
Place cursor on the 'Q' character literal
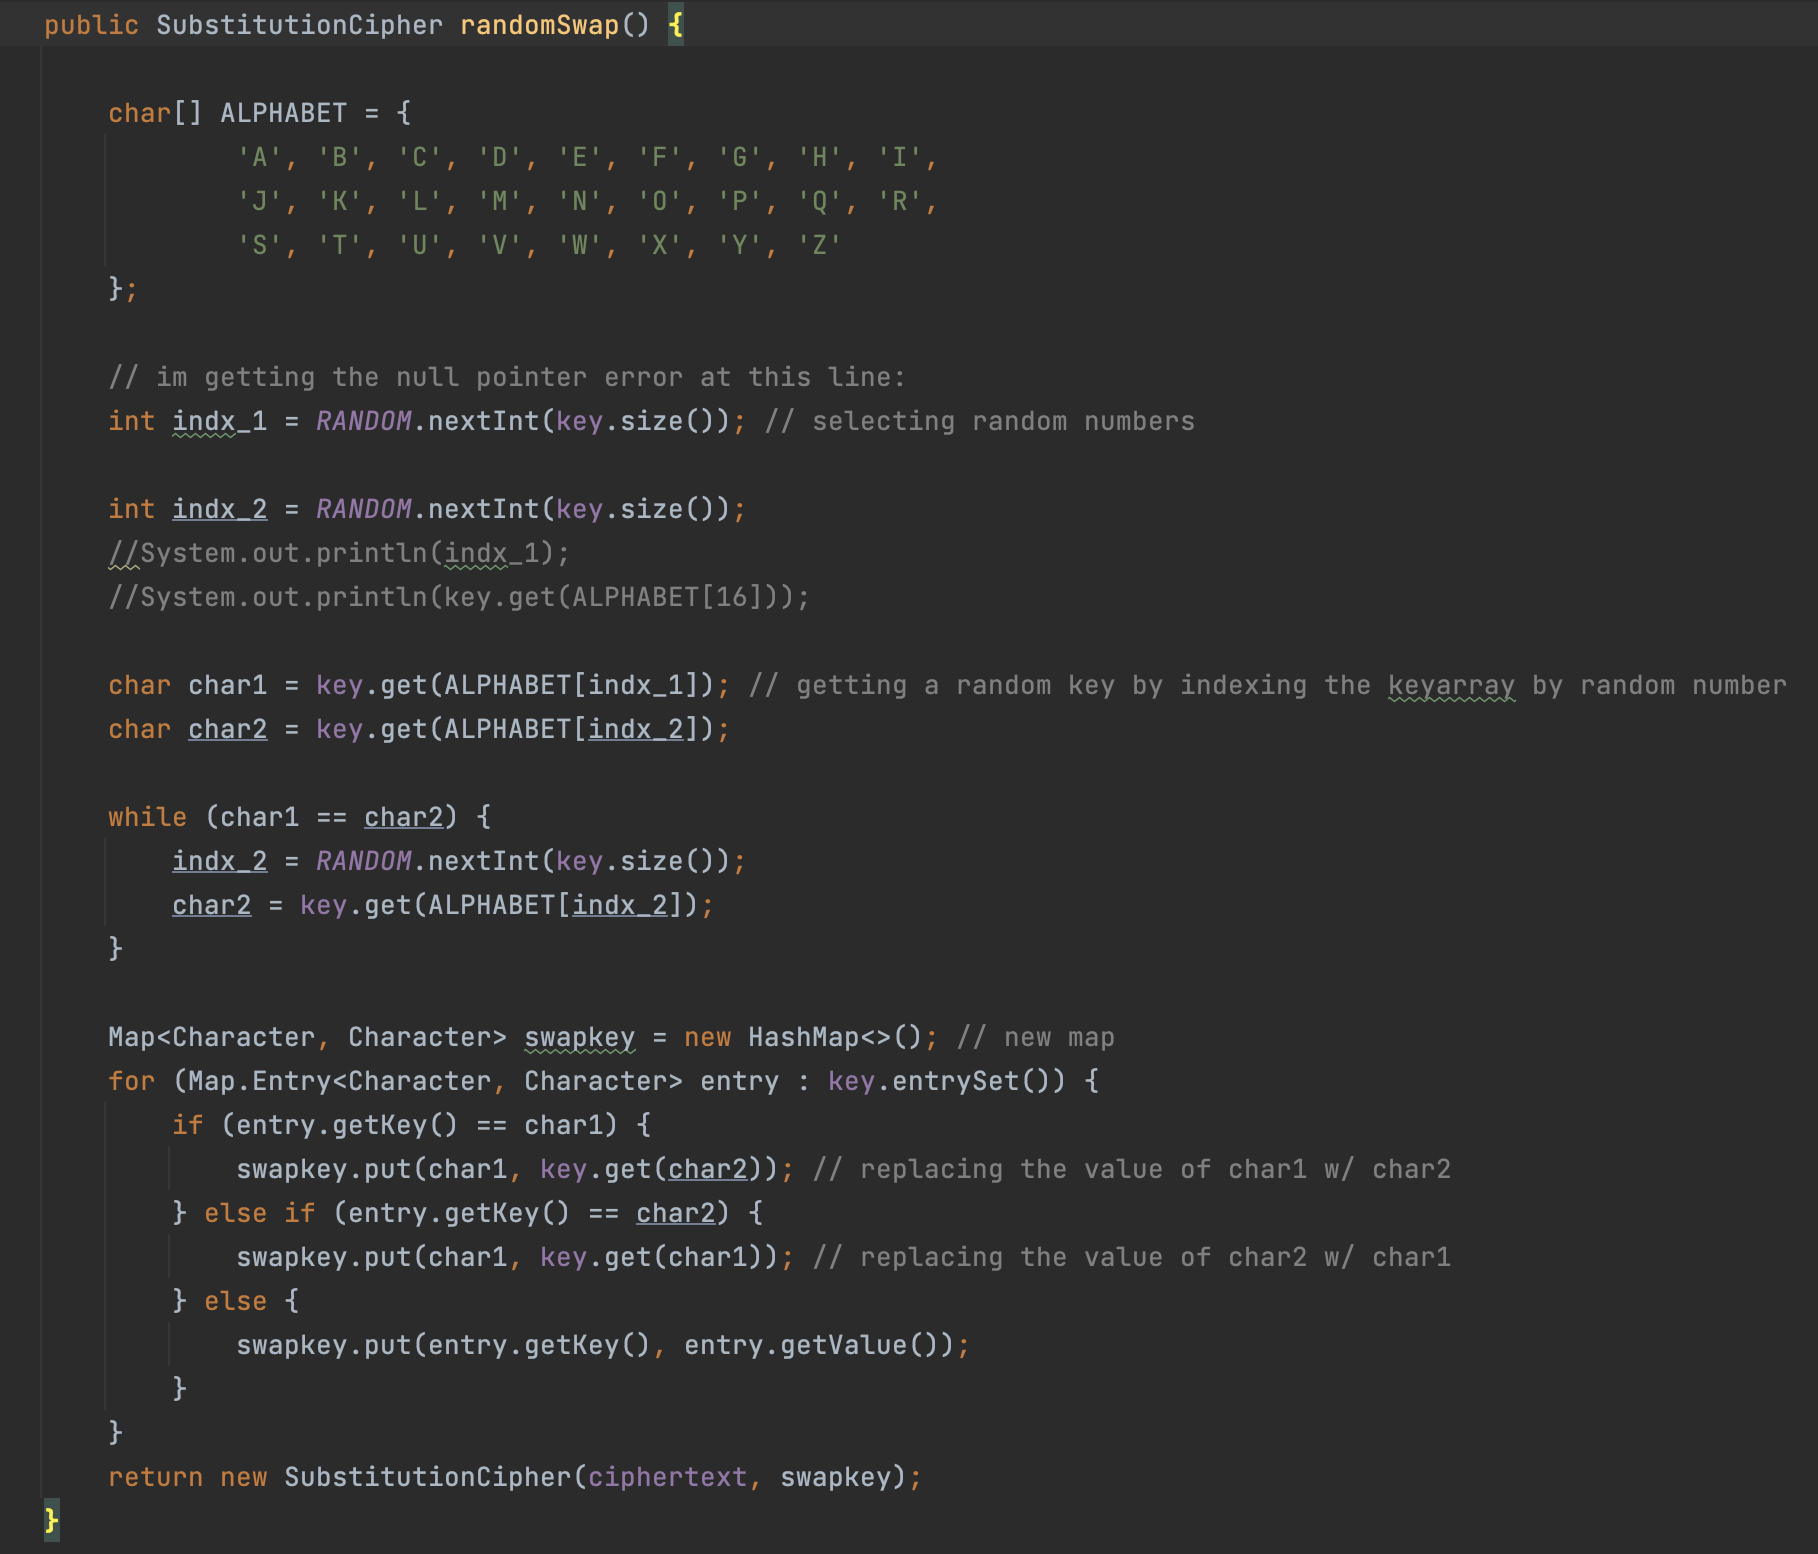coord(819,201)
